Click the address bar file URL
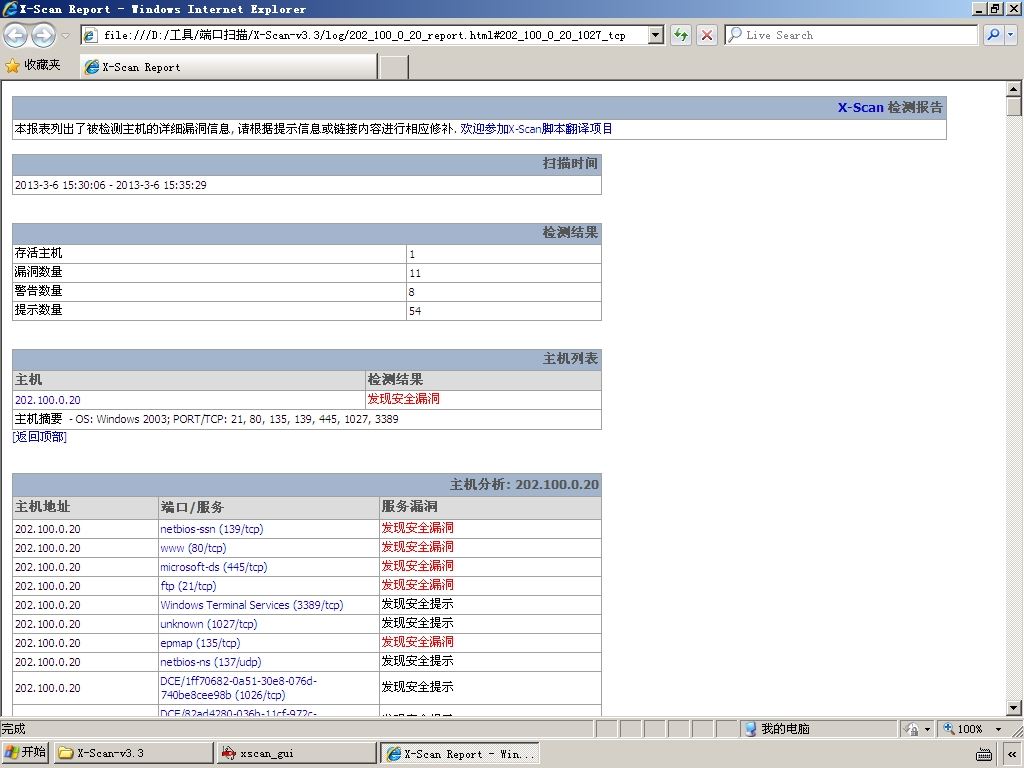 tap(364, 35)
